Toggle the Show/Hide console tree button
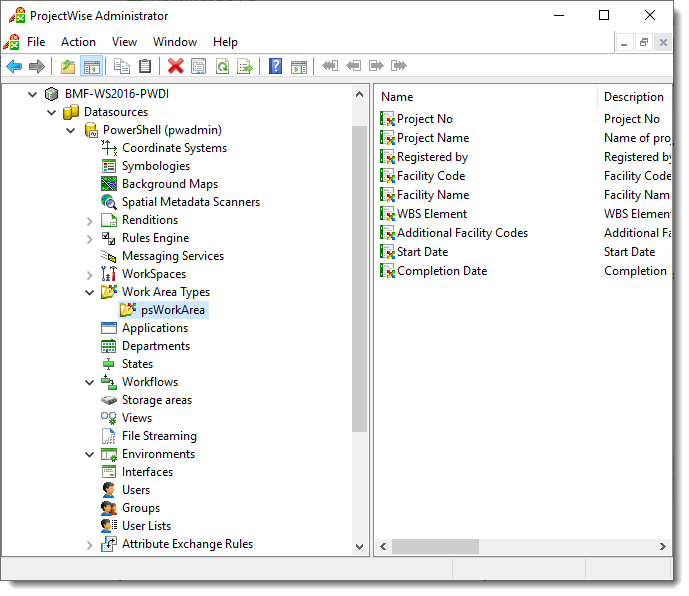This screenshot has height=596, width=689. tap(91, 66)
